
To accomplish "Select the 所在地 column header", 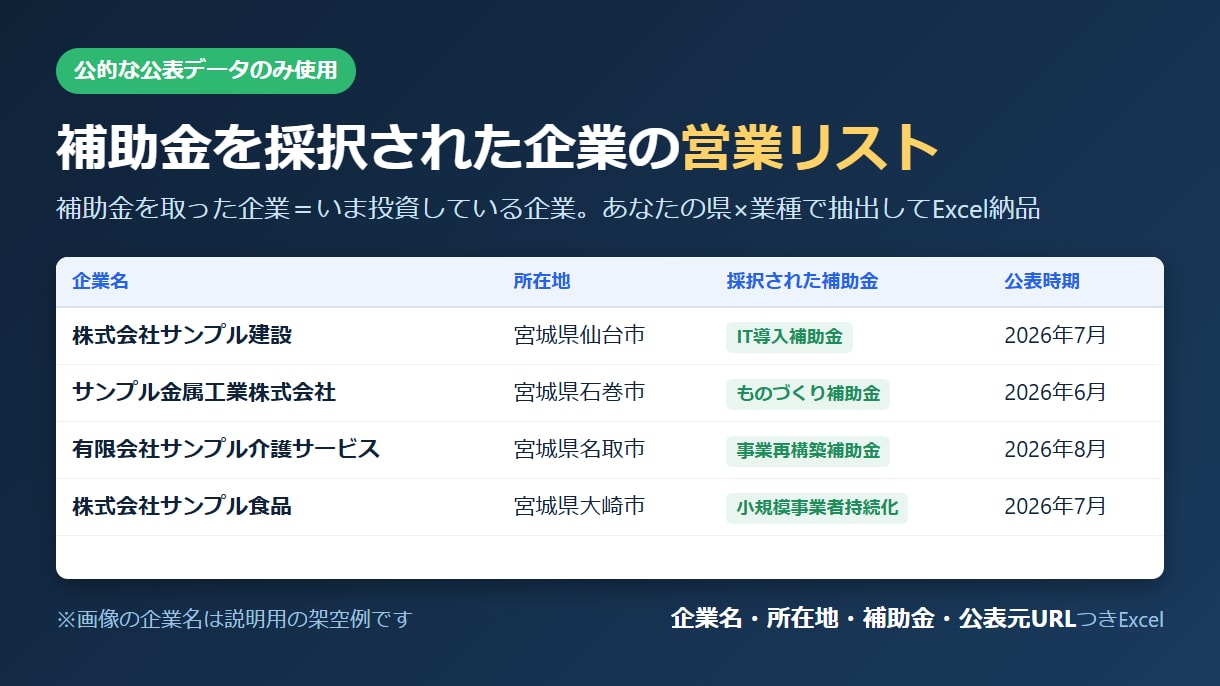I will 541,281.
